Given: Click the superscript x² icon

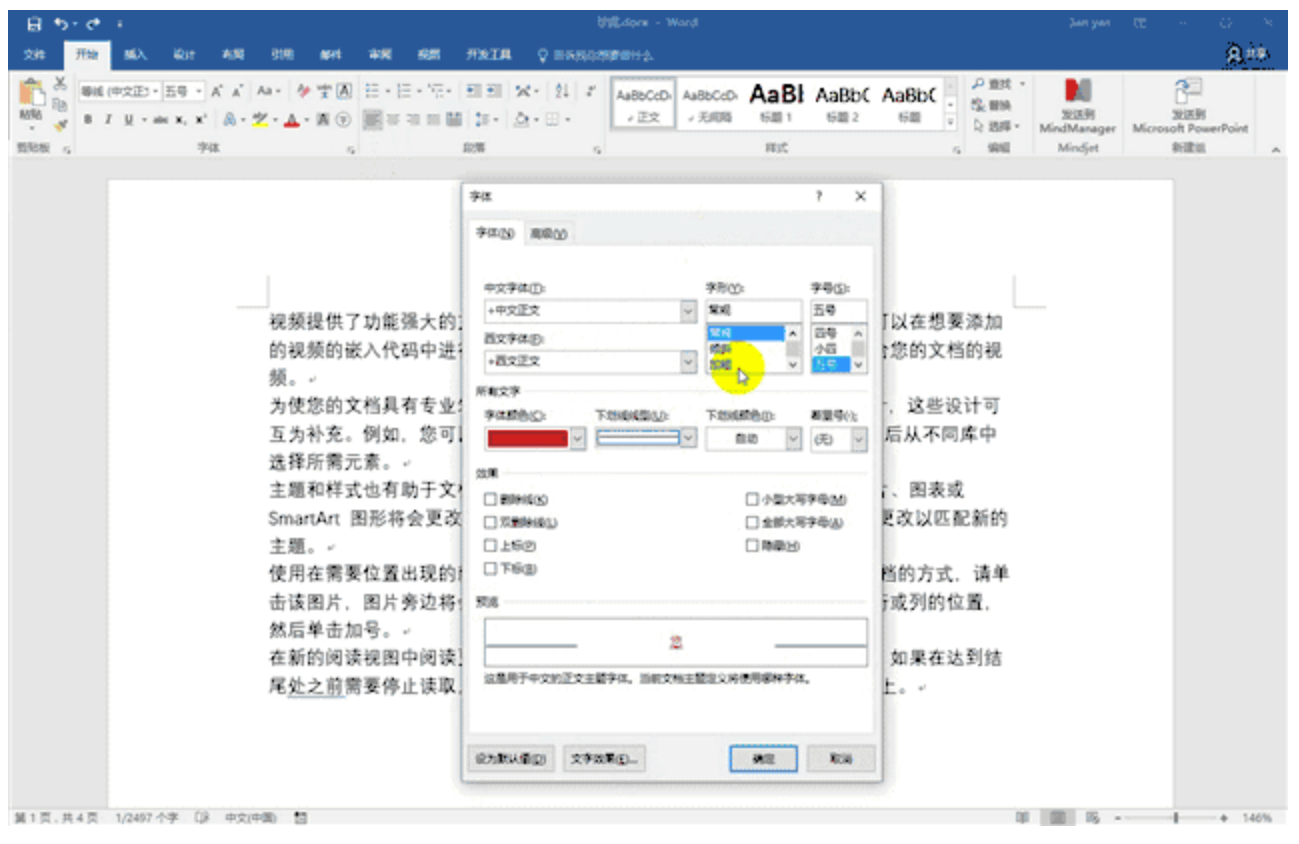Looking at the screenshot, I should coord(201,119).
